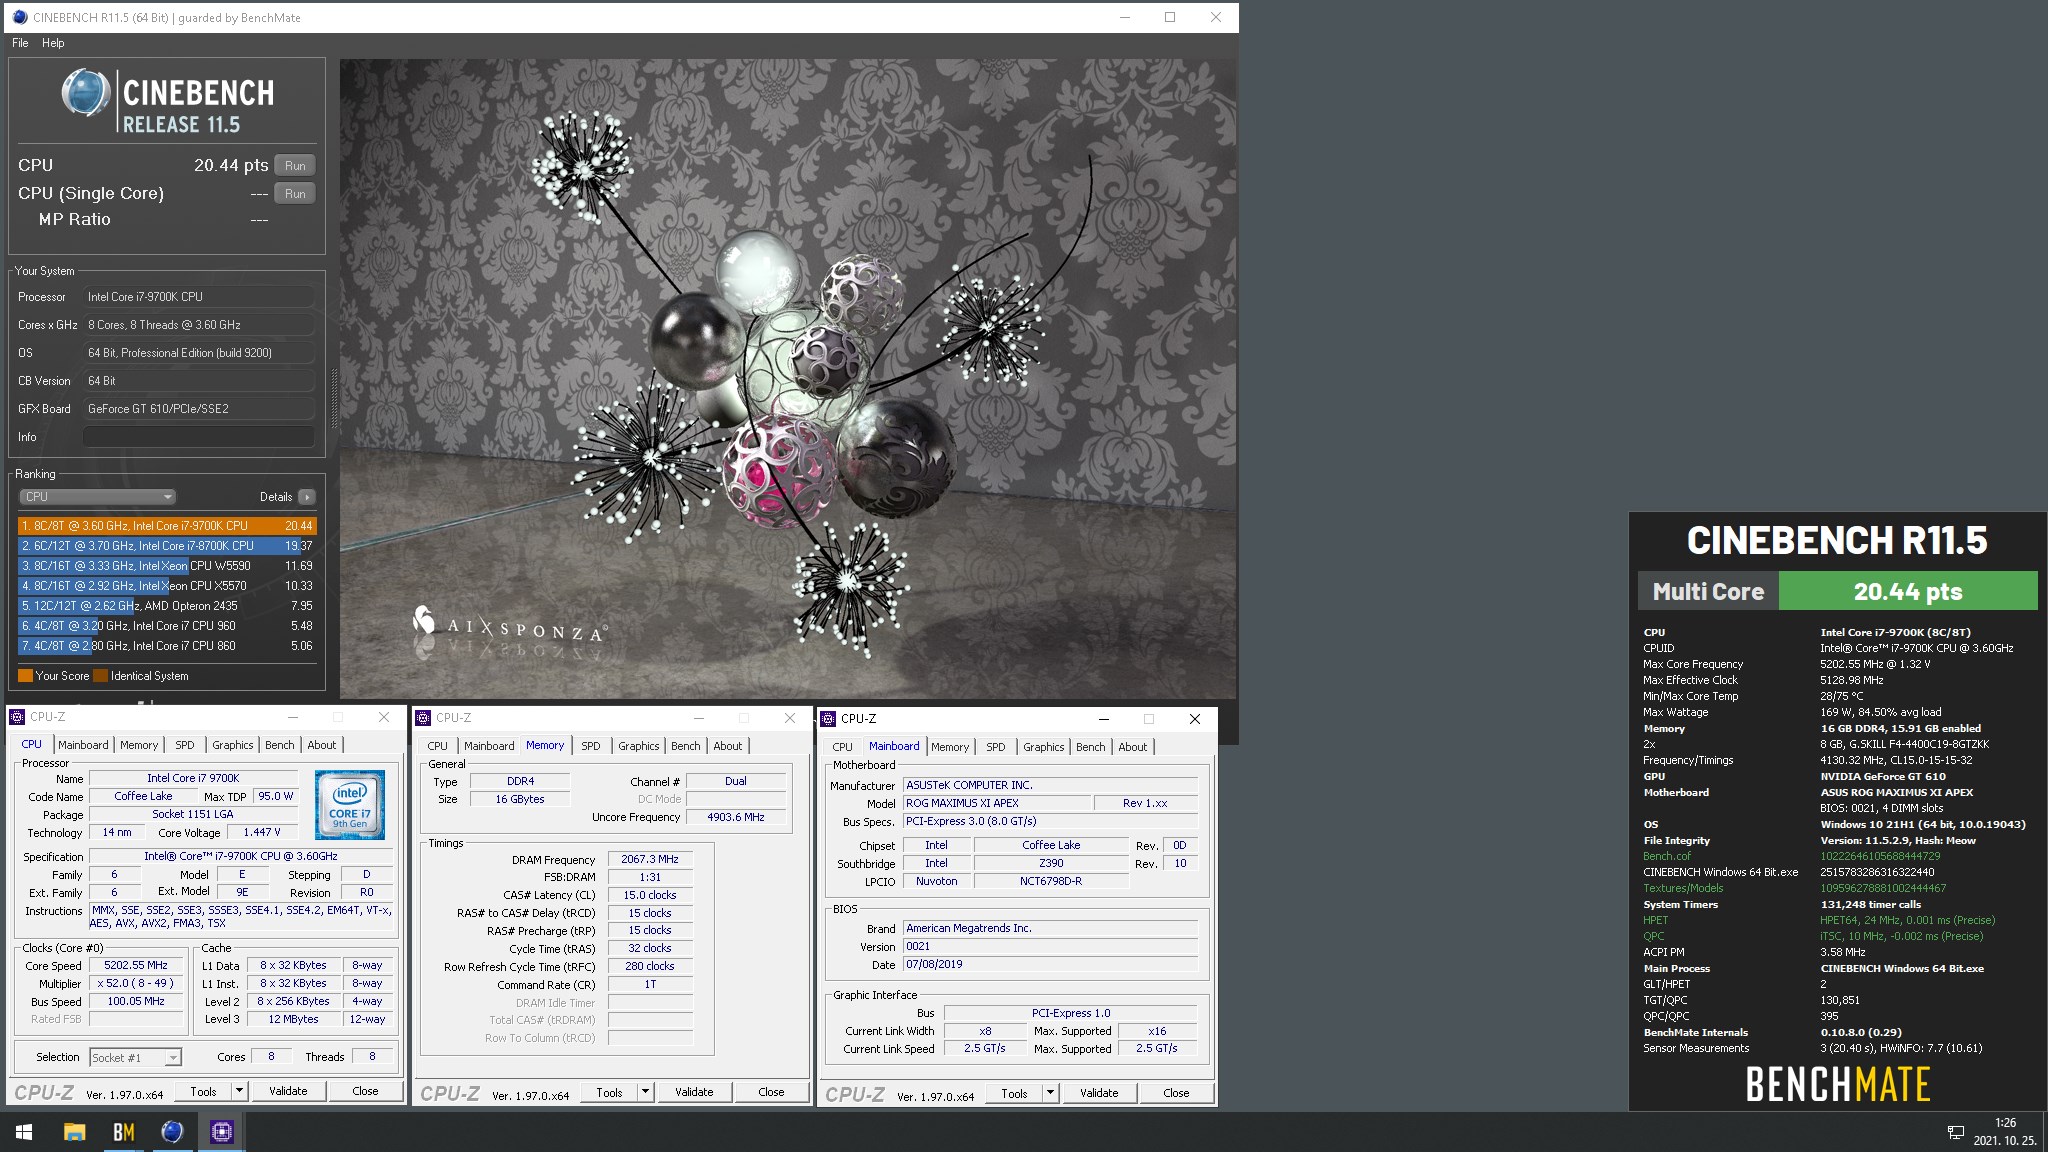Click Close button in CPU-Z Memory window
Image resolution: width=2048 pixels, height=1152 pixels.
(771, 1092)
